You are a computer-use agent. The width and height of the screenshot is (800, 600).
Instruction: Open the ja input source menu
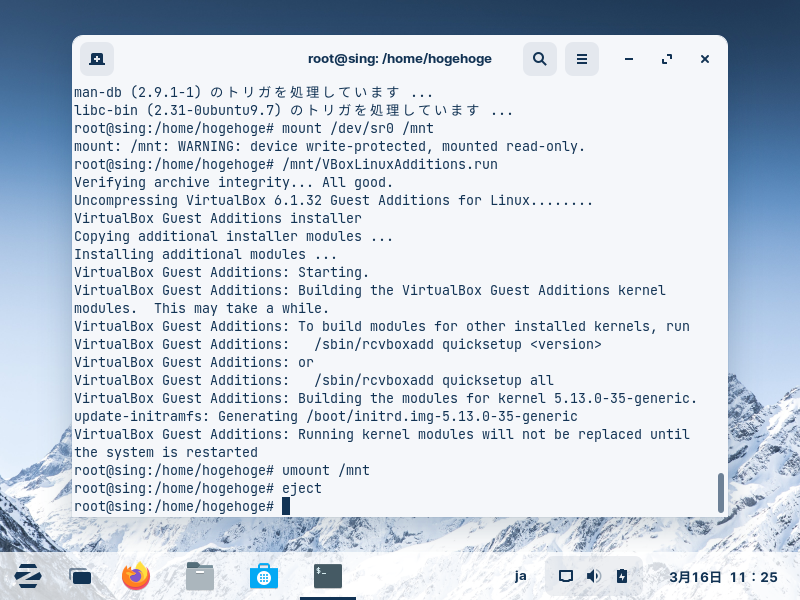point(520,577)
